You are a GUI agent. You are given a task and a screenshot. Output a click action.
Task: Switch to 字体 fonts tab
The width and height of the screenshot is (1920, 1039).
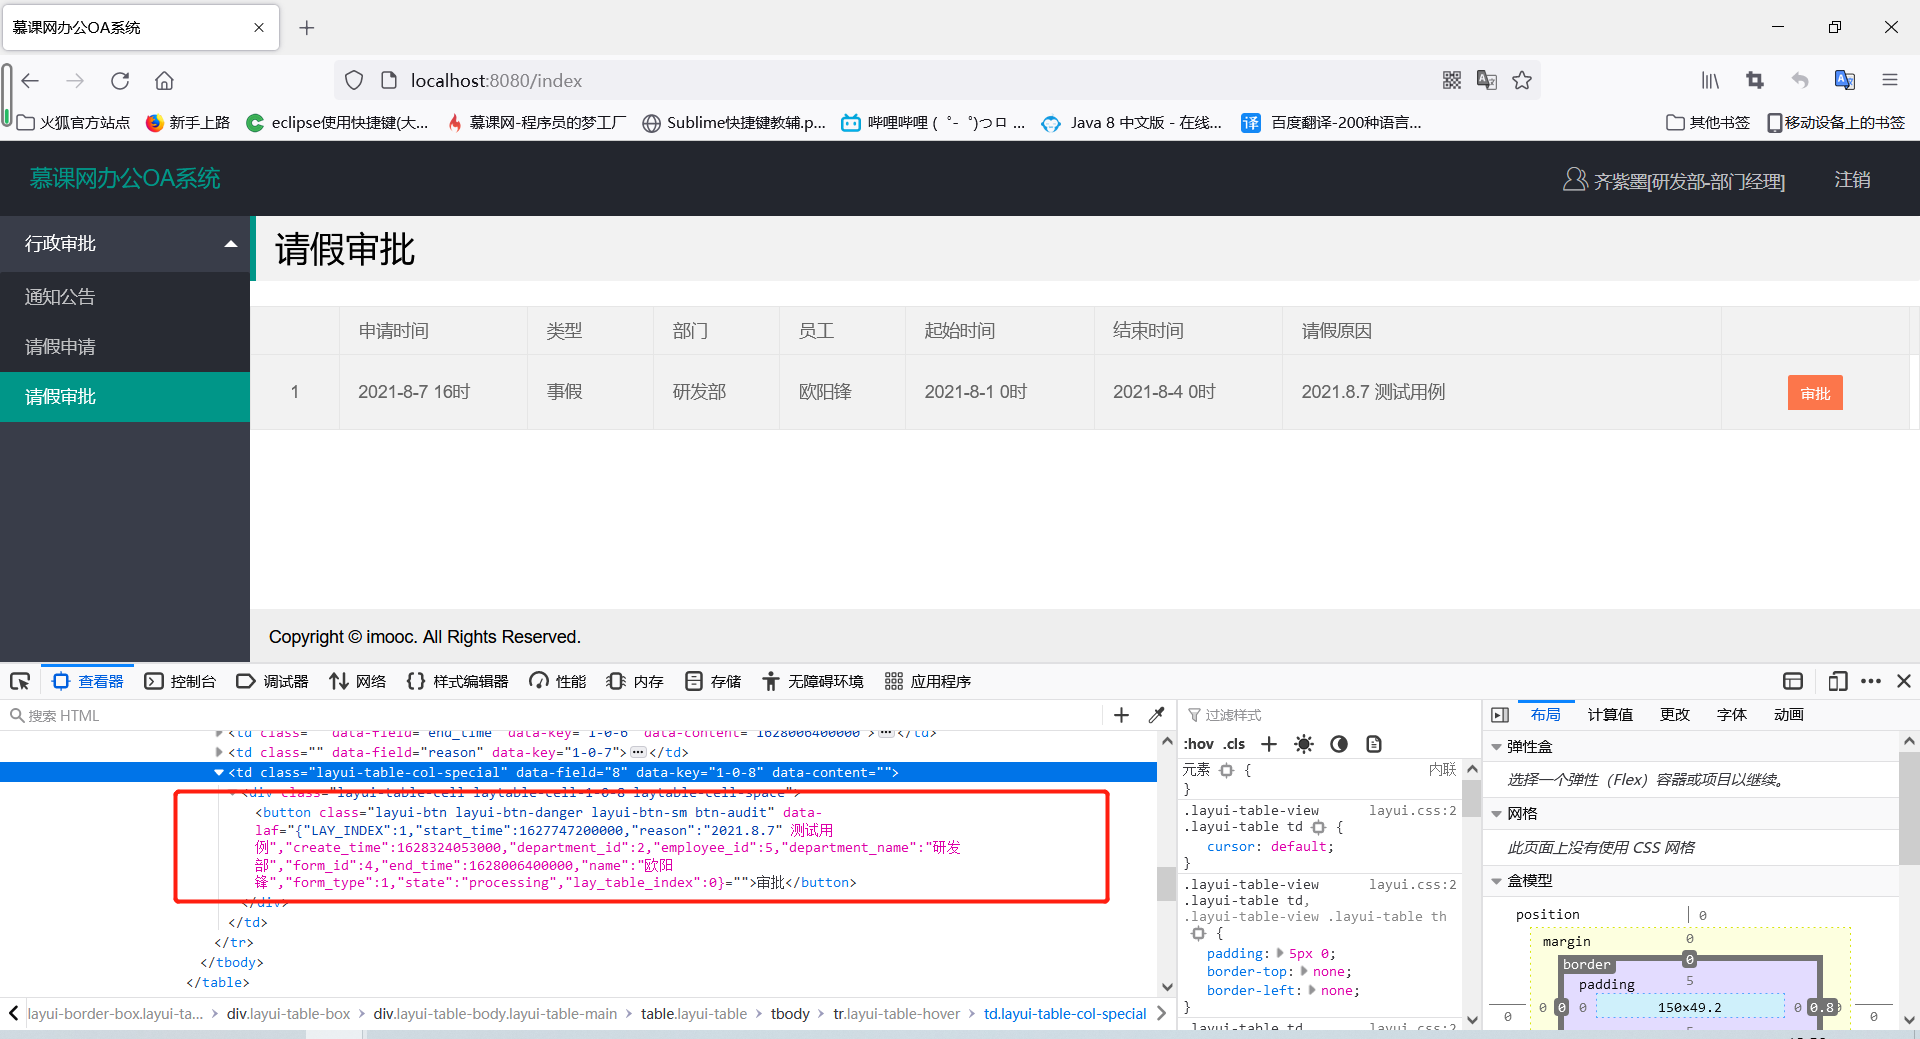(x=1732, y=714)
